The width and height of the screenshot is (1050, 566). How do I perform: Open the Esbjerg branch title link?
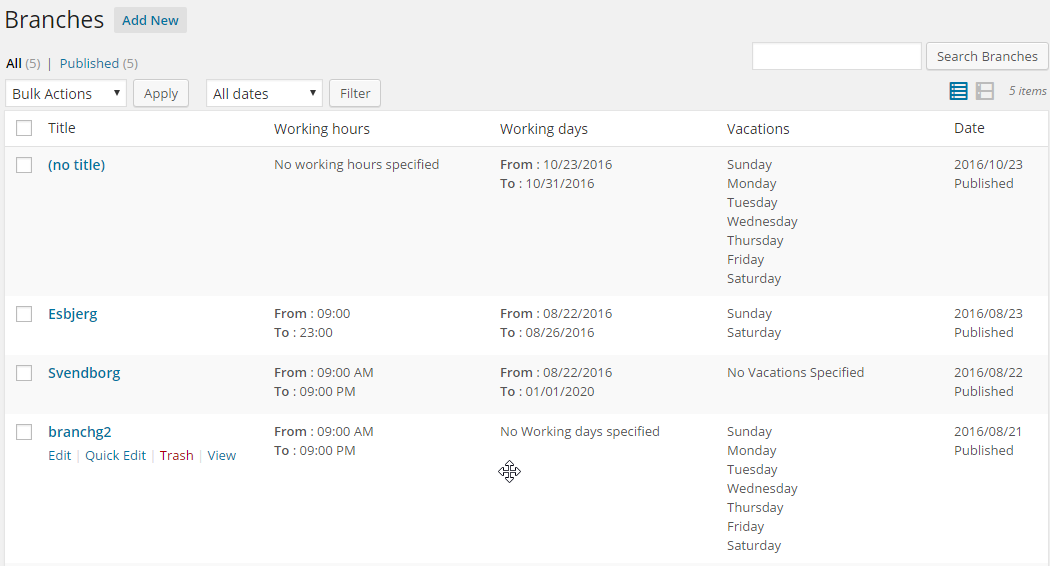73,314
